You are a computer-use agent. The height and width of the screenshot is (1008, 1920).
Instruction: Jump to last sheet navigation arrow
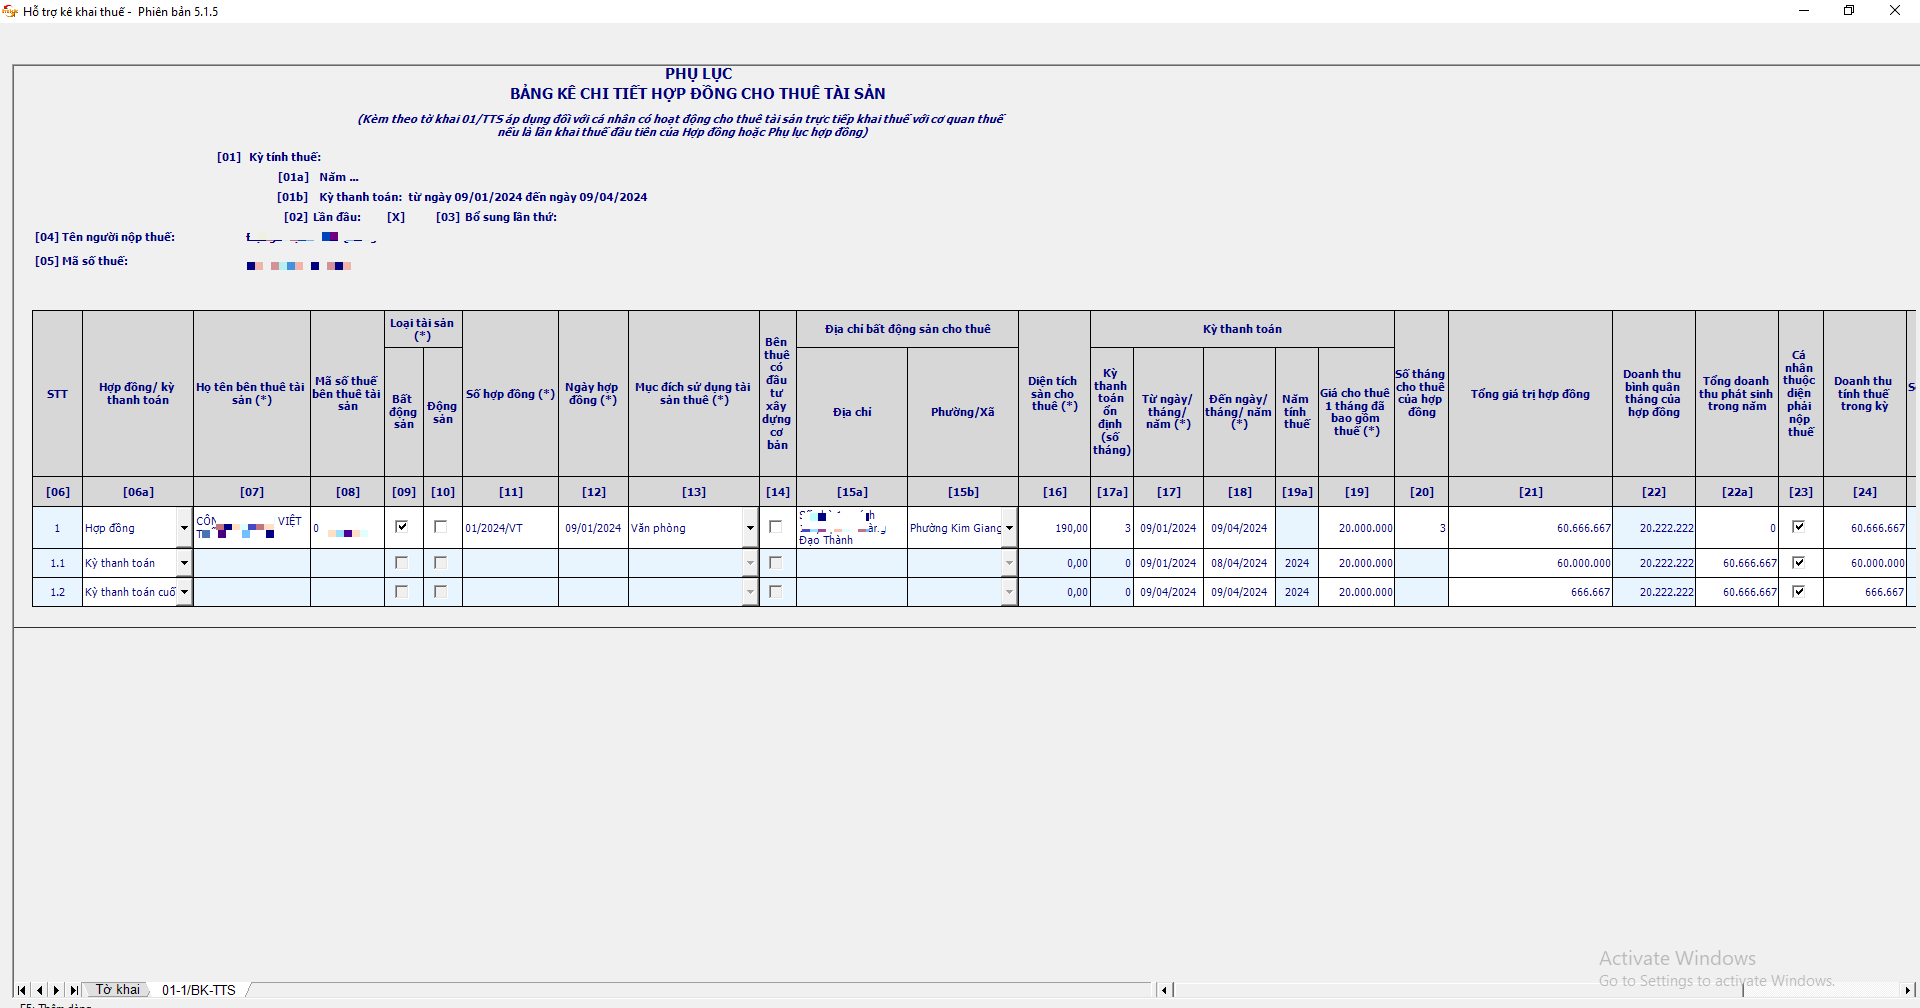tap(74, 990)
